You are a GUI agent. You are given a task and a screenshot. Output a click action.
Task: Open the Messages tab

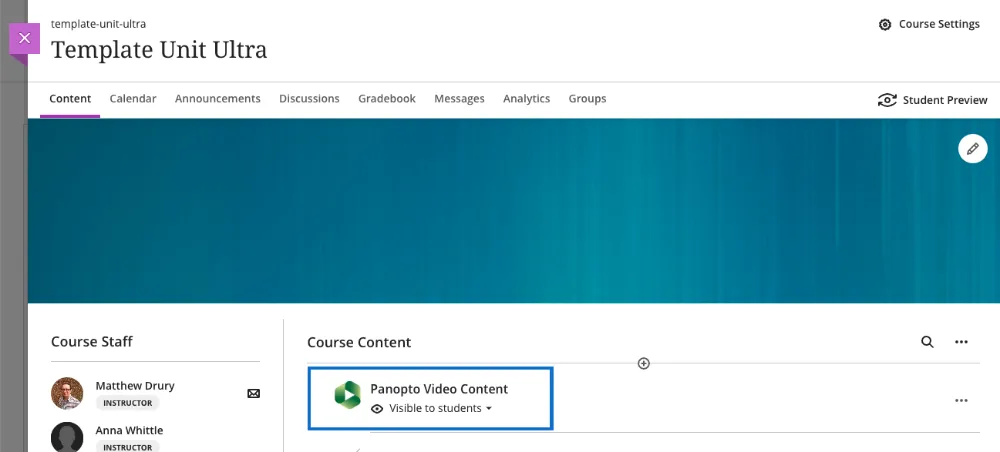click(459, 99)
